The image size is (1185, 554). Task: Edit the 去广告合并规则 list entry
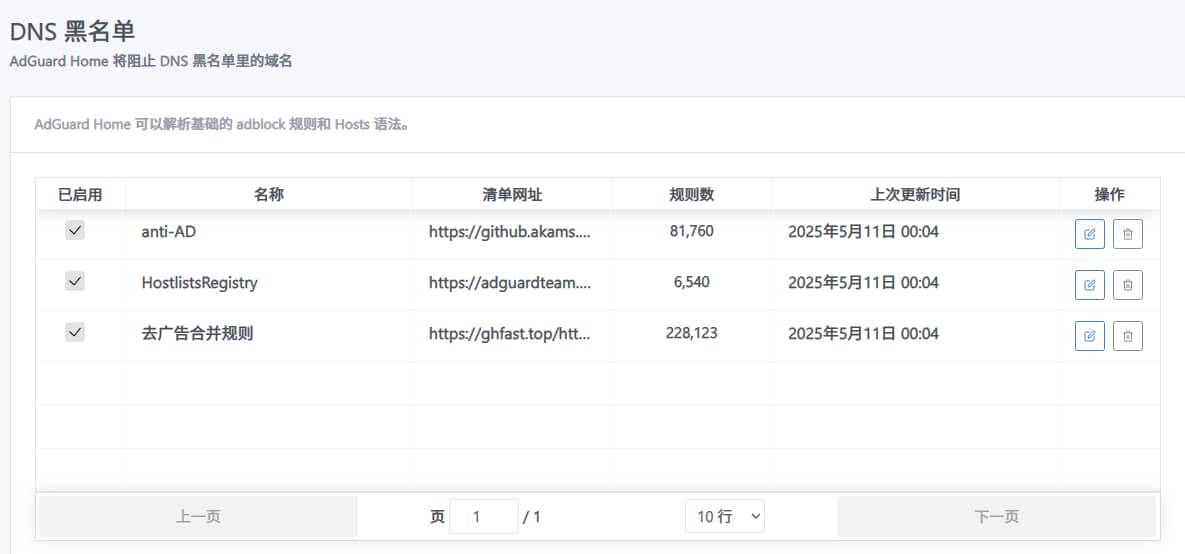pyautogui.click(x=1090, y=336)
